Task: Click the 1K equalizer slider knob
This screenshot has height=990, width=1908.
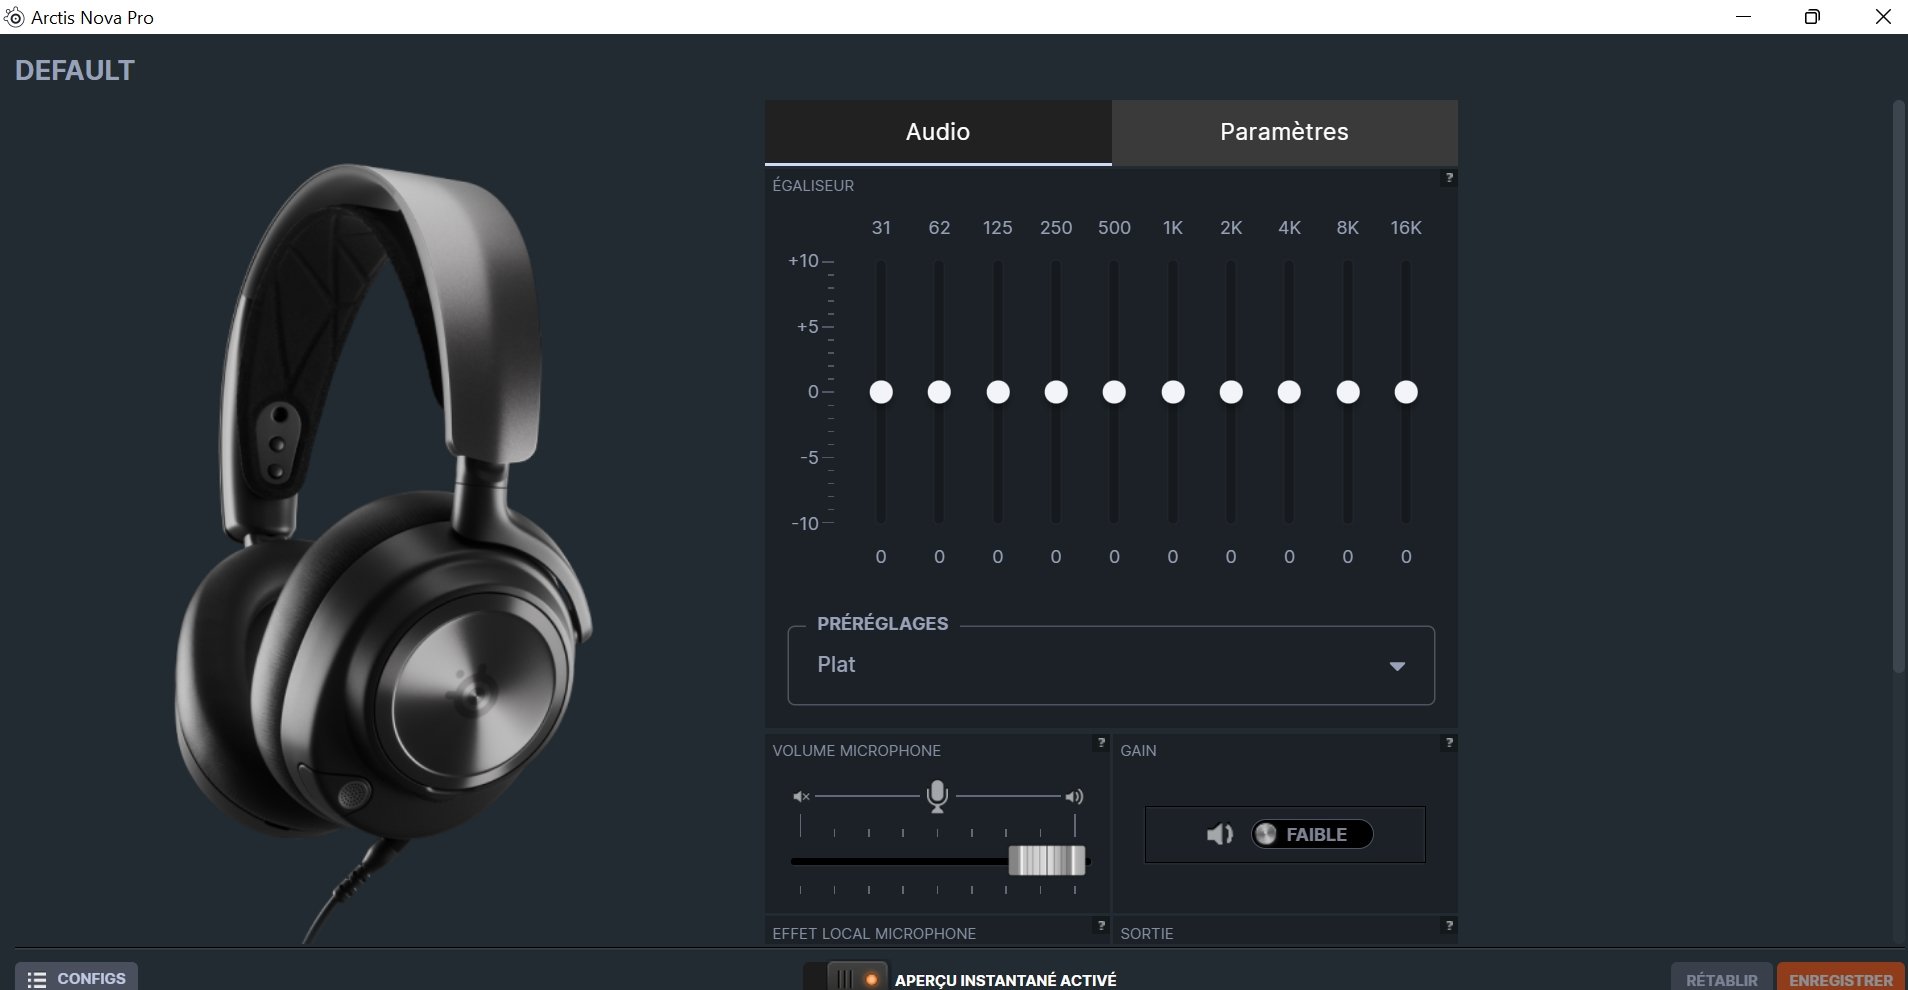Action: tap(1173, 392)
